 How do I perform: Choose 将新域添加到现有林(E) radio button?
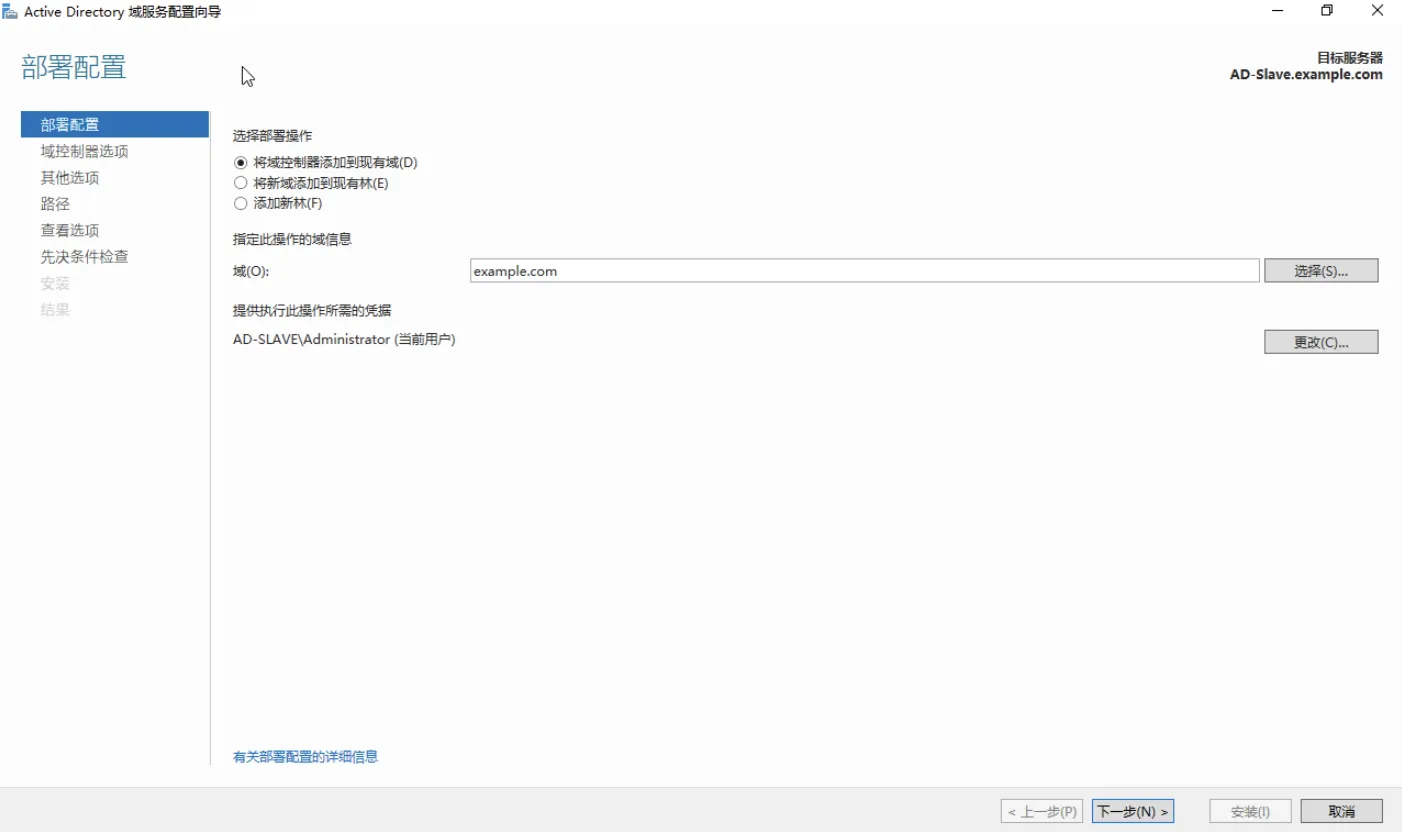(x=240, y=183)
